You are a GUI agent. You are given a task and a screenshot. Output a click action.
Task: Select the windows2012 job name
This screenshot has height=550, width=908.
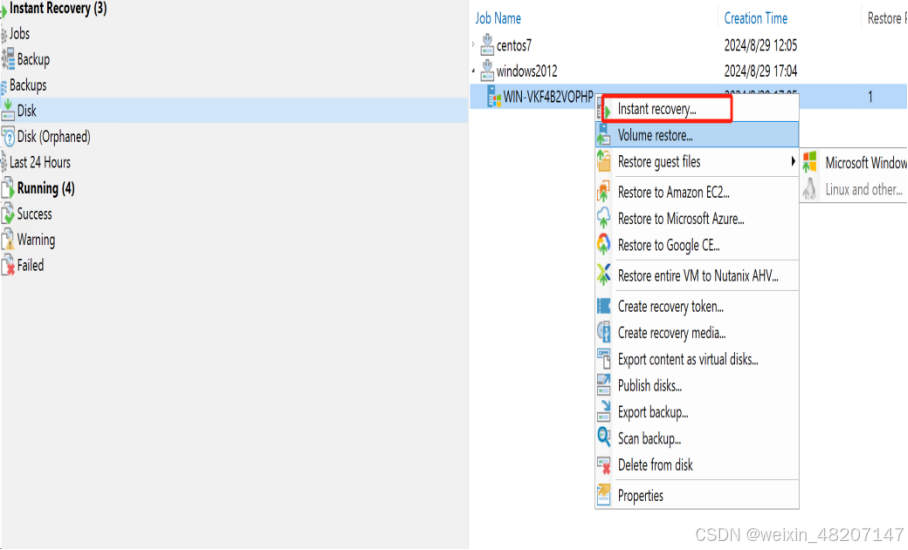pos(527,71)
